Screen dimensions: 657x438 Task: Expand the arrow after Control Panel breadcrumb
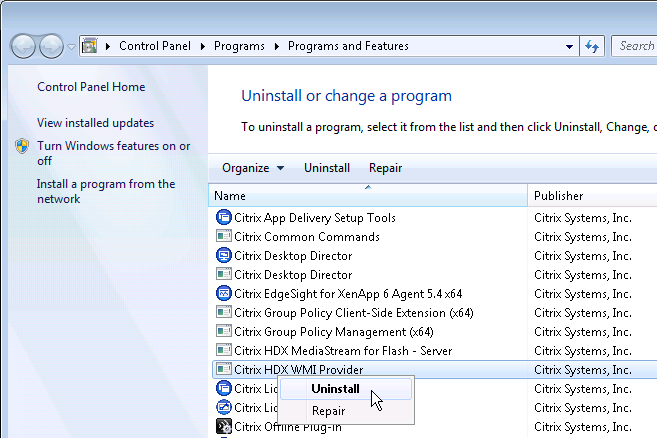[x=202, y=46]
